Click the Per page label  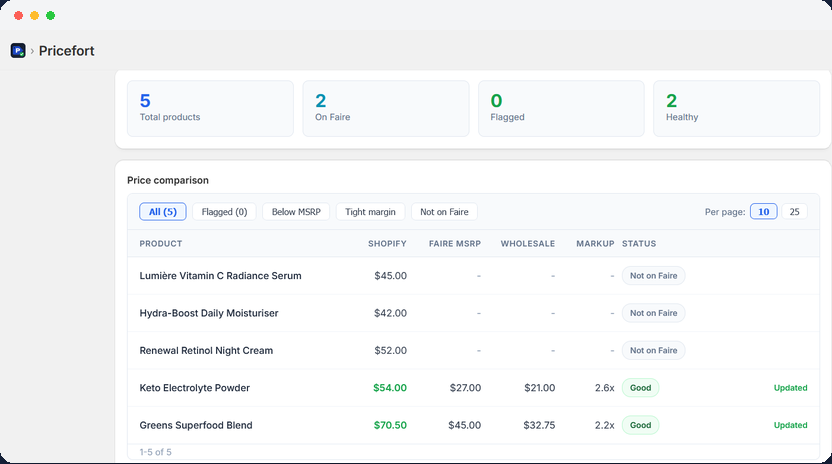click(x=725, y=212)
